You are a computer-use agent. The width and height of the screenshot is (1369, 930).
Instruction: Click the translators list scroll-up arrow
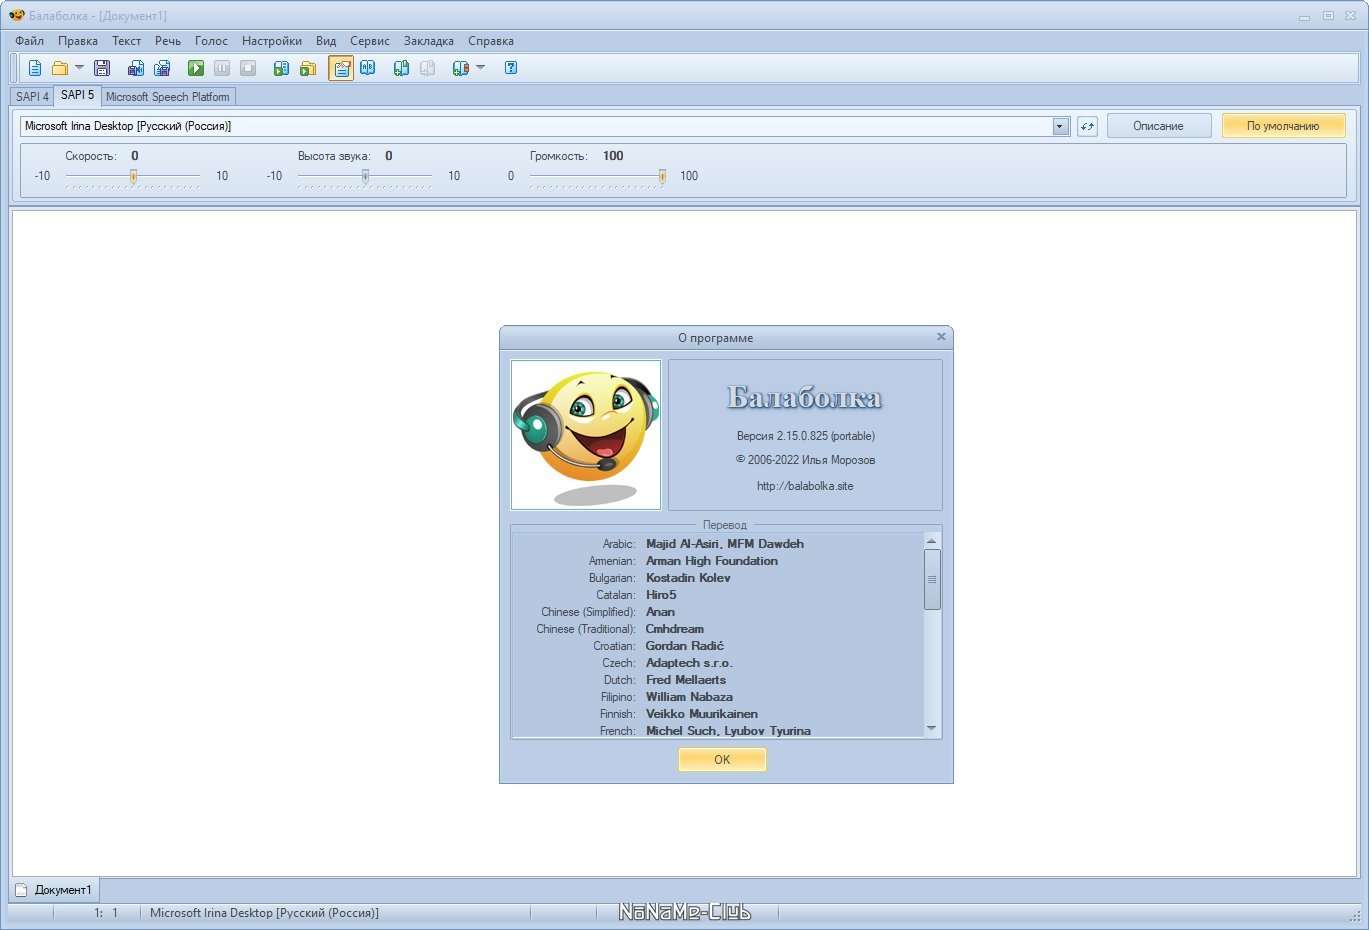[932, 541]
